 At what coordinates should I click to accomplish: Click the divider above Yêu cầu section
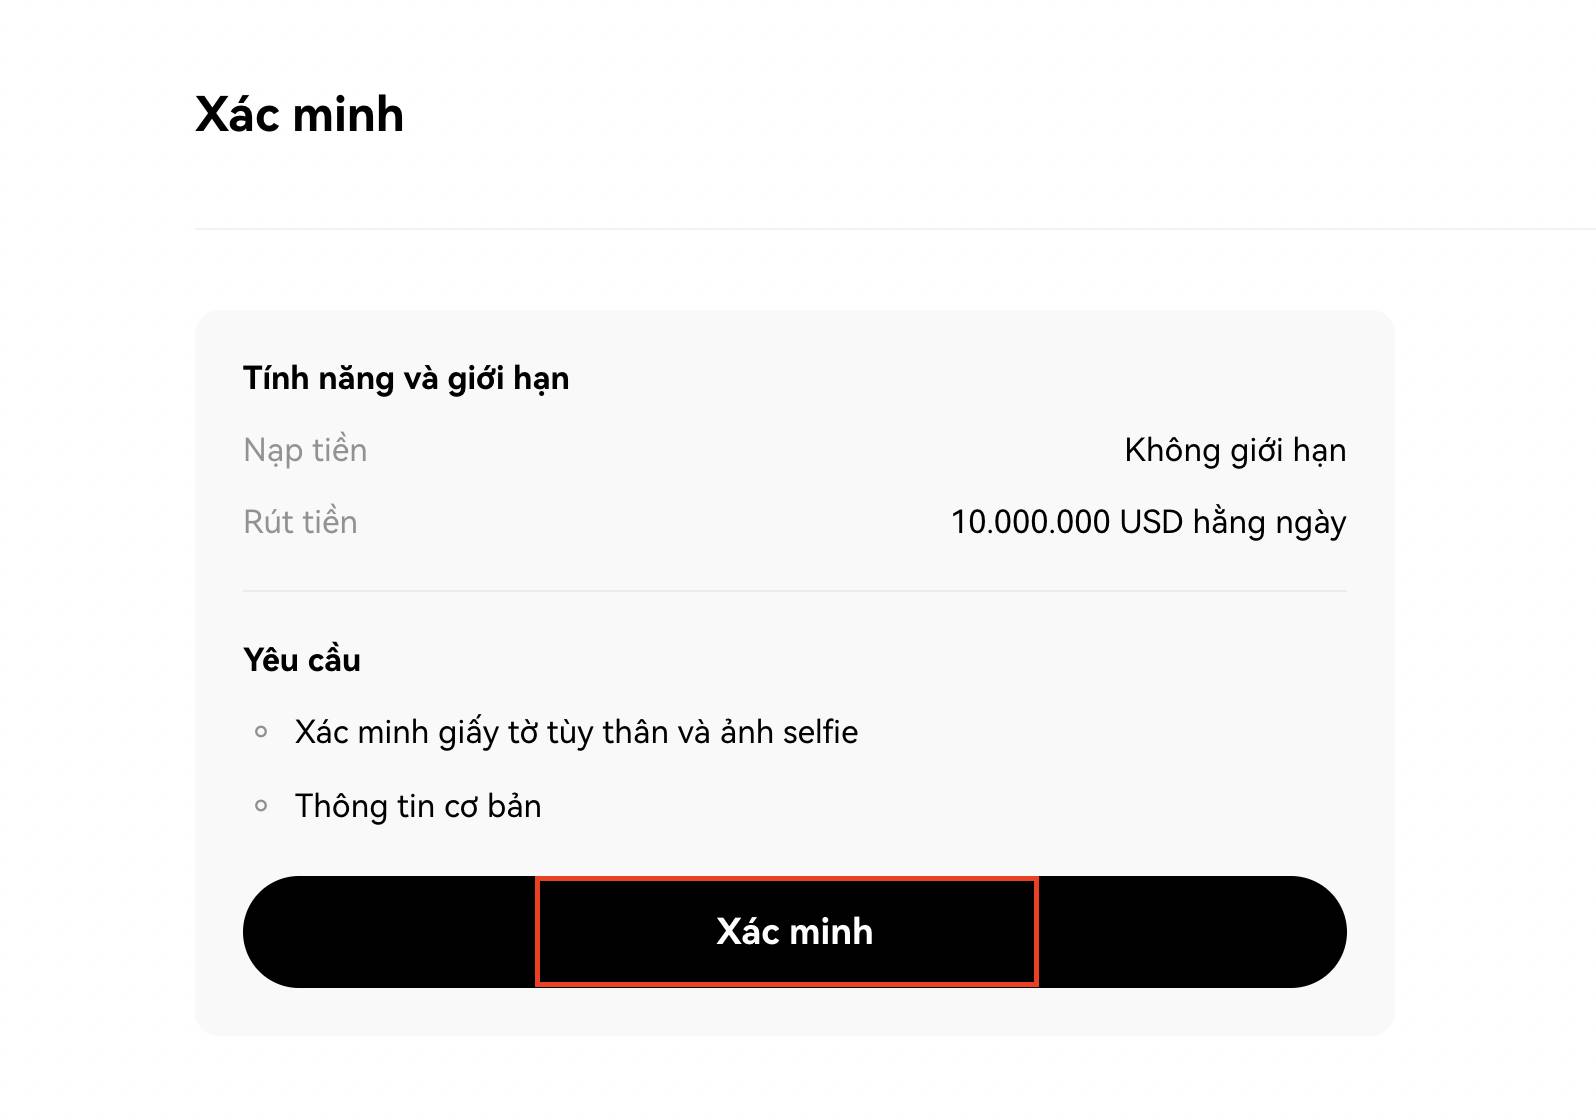click(x=794, y=591)
